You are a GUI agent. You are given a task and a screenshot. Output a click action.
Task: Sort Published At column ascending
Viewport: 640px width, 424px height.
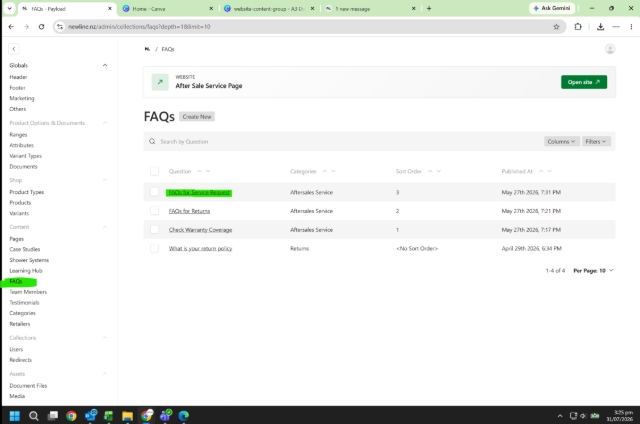click(x=541, y=171)
